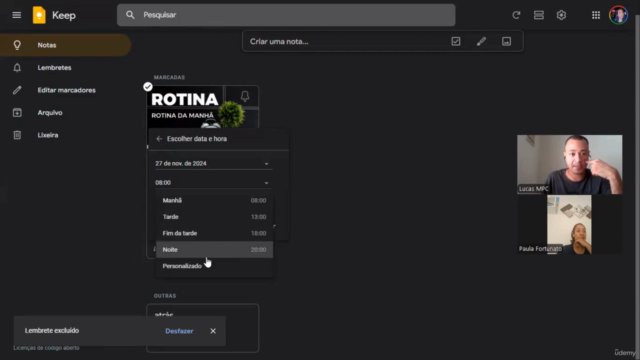Create a new note with image
This screenshot has width=640, height=360.
click(x=507, y=41)
